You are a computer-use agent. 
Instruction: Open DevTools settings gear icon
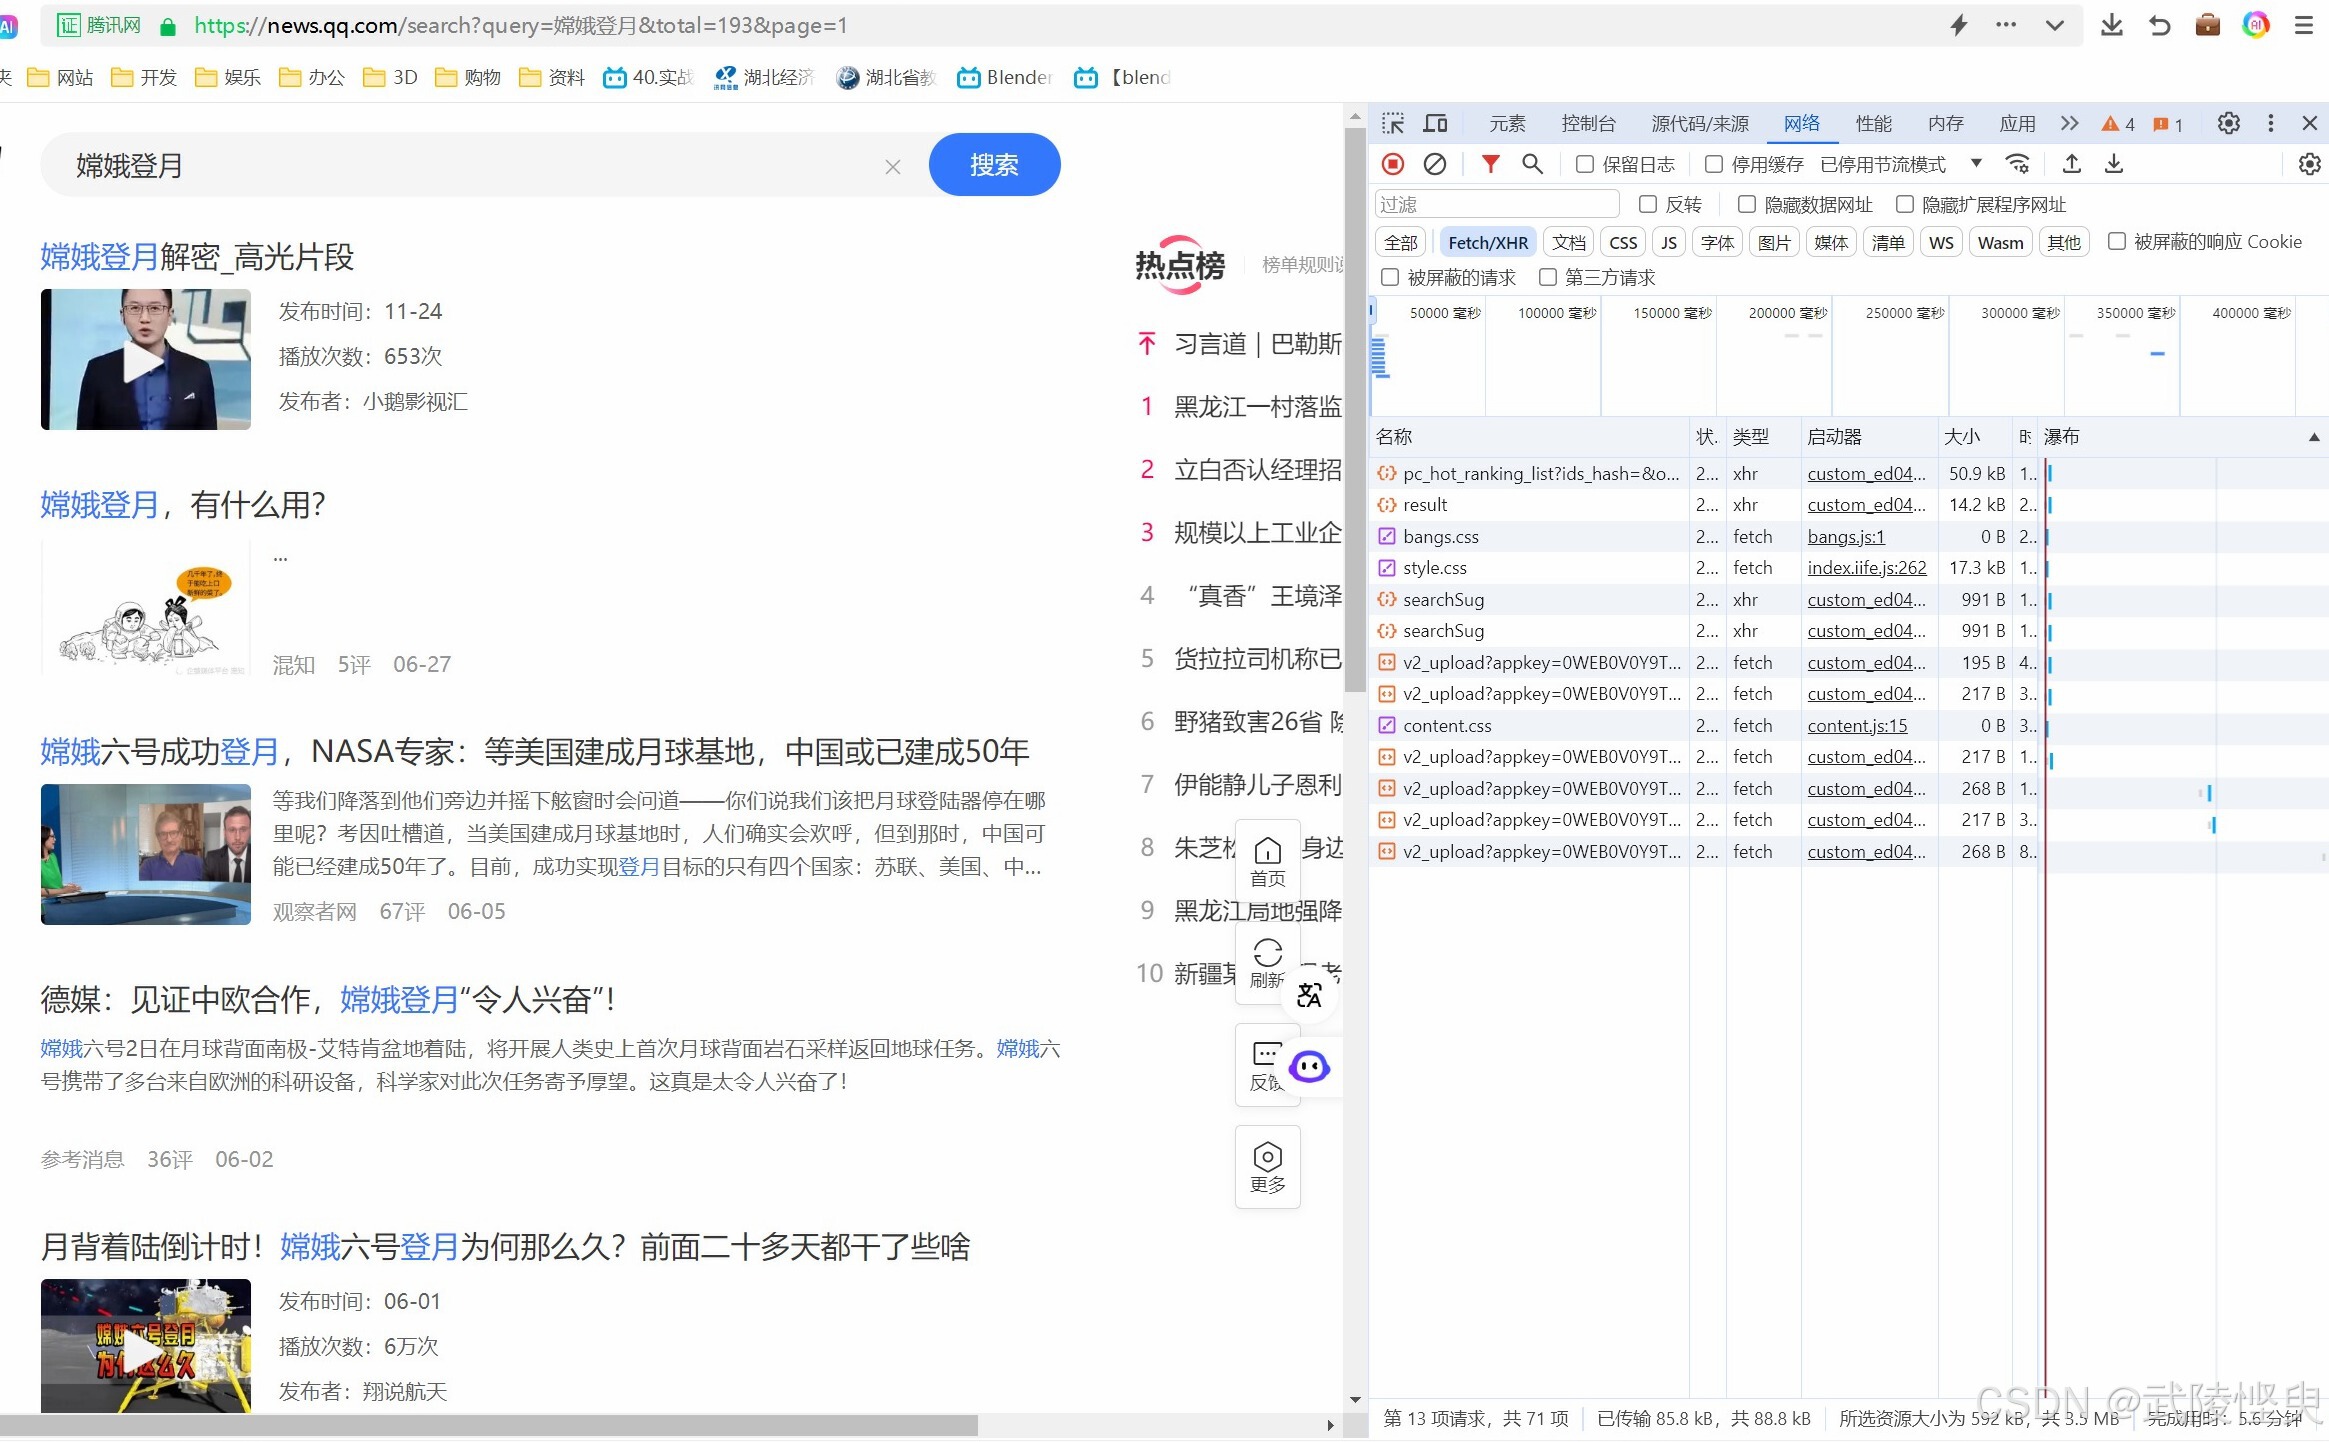coord(2228,123)
